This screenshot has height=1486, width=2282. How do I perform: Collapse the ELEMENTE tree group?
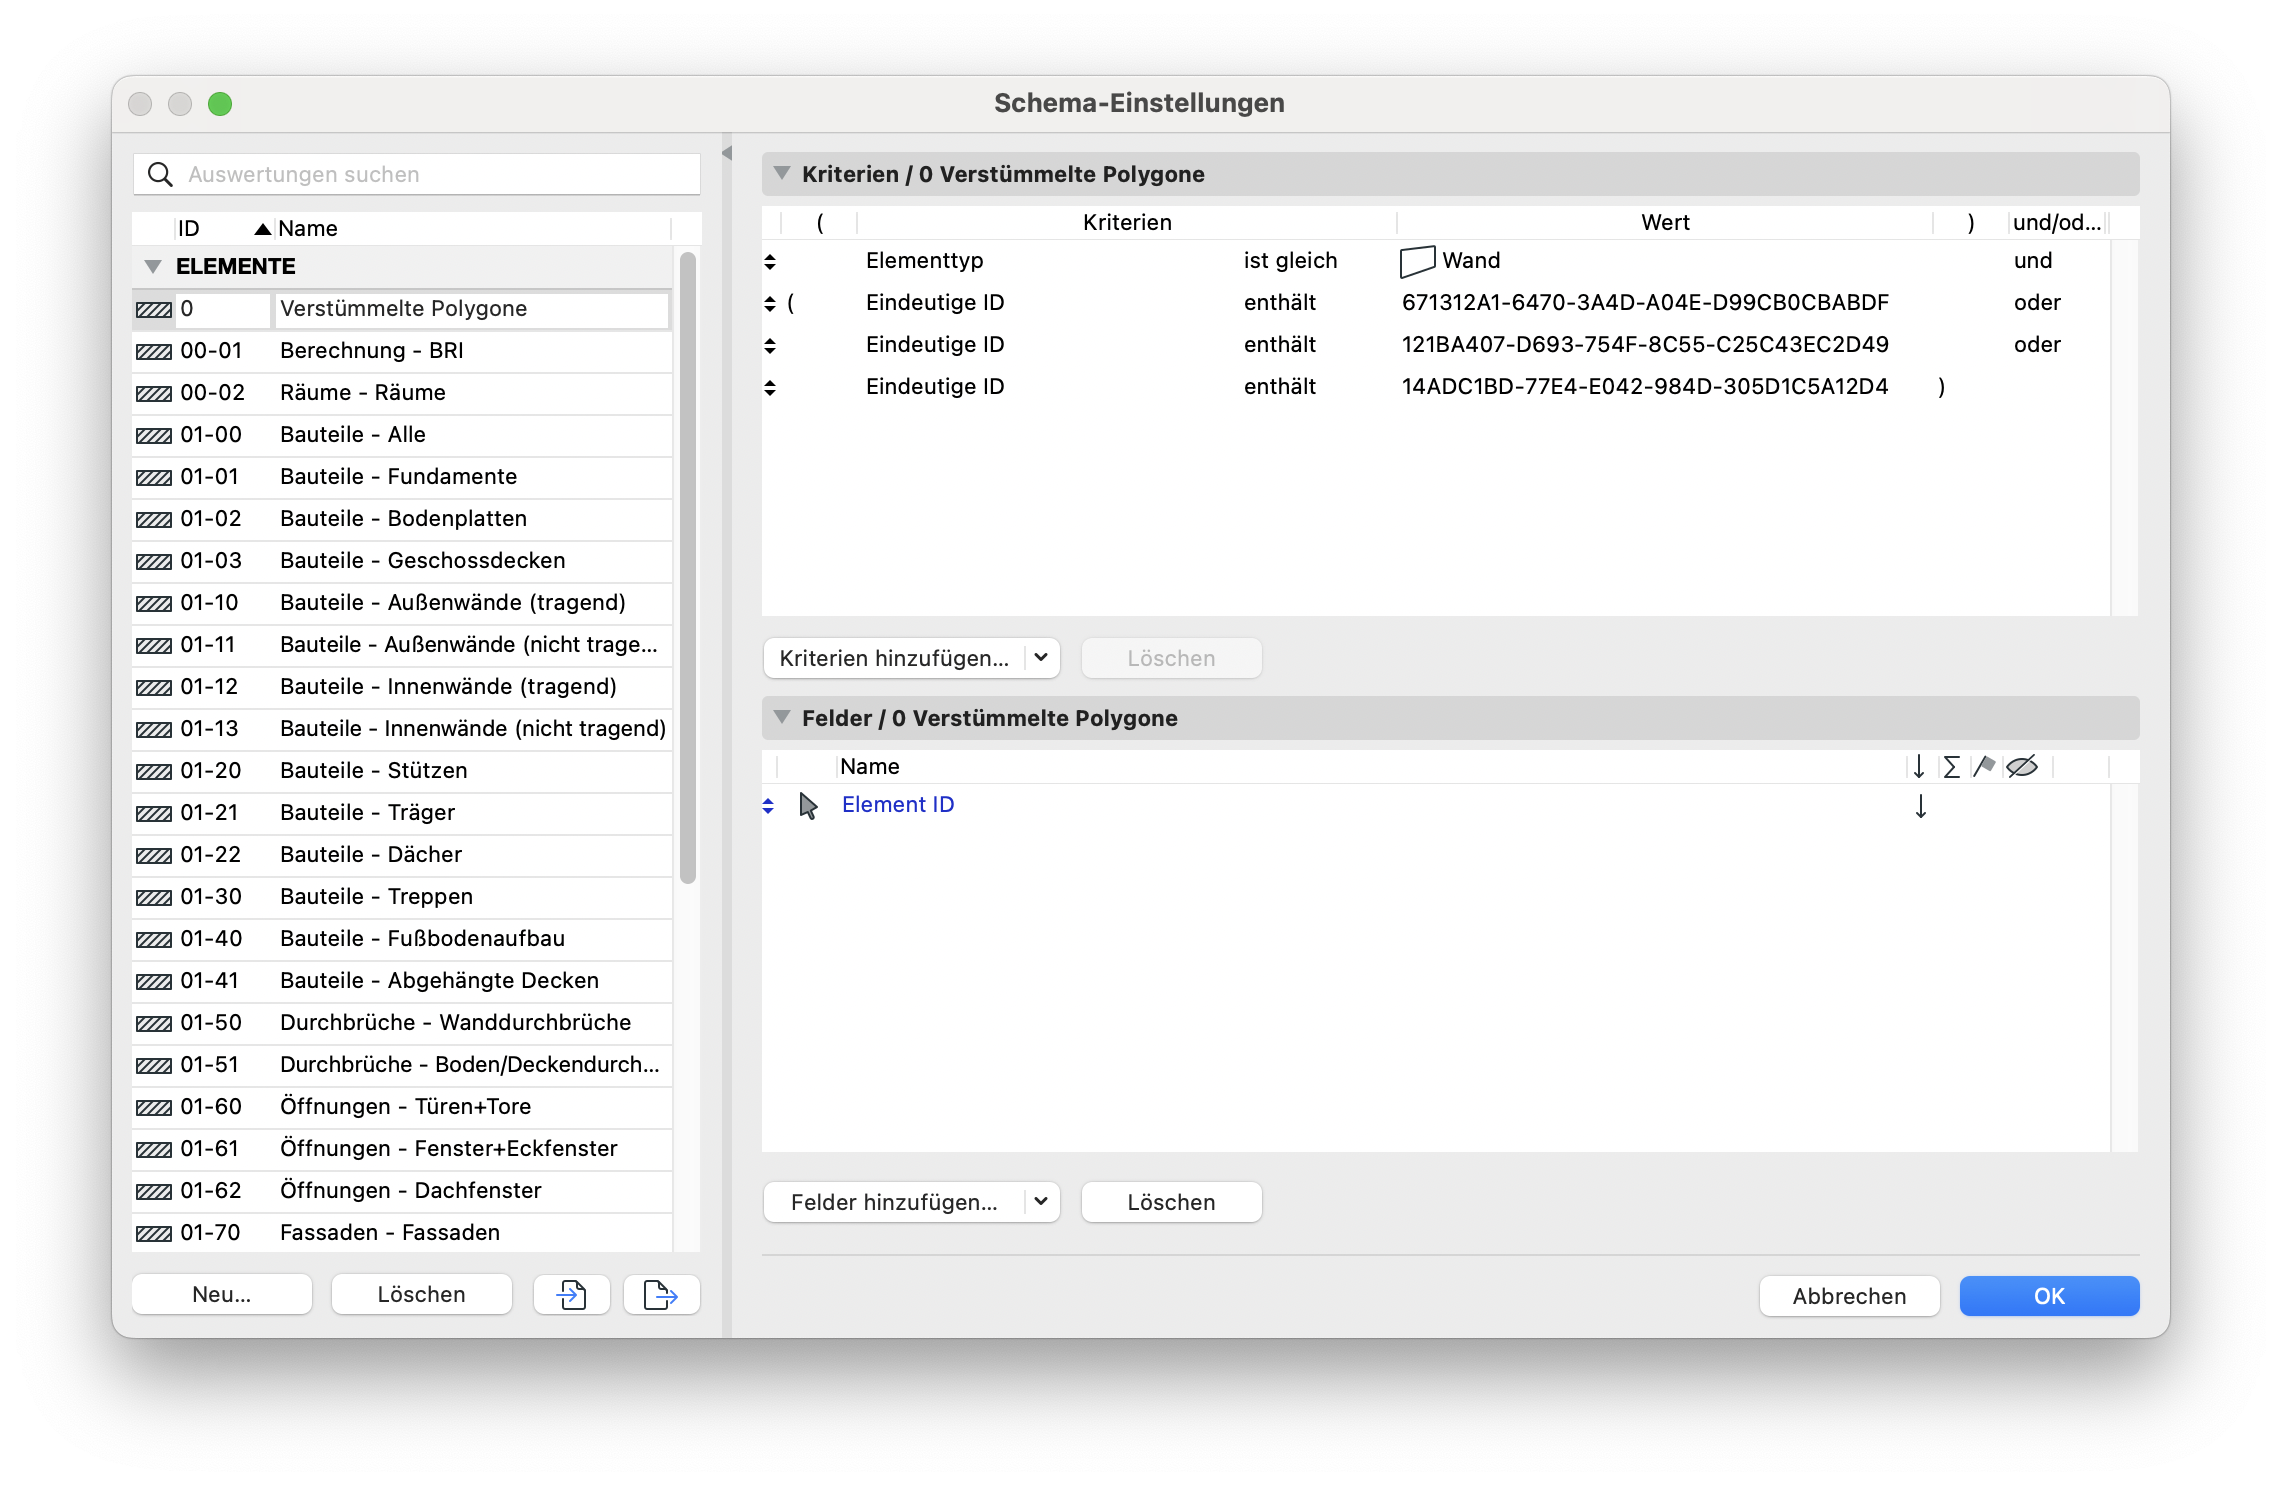(153, 267)
